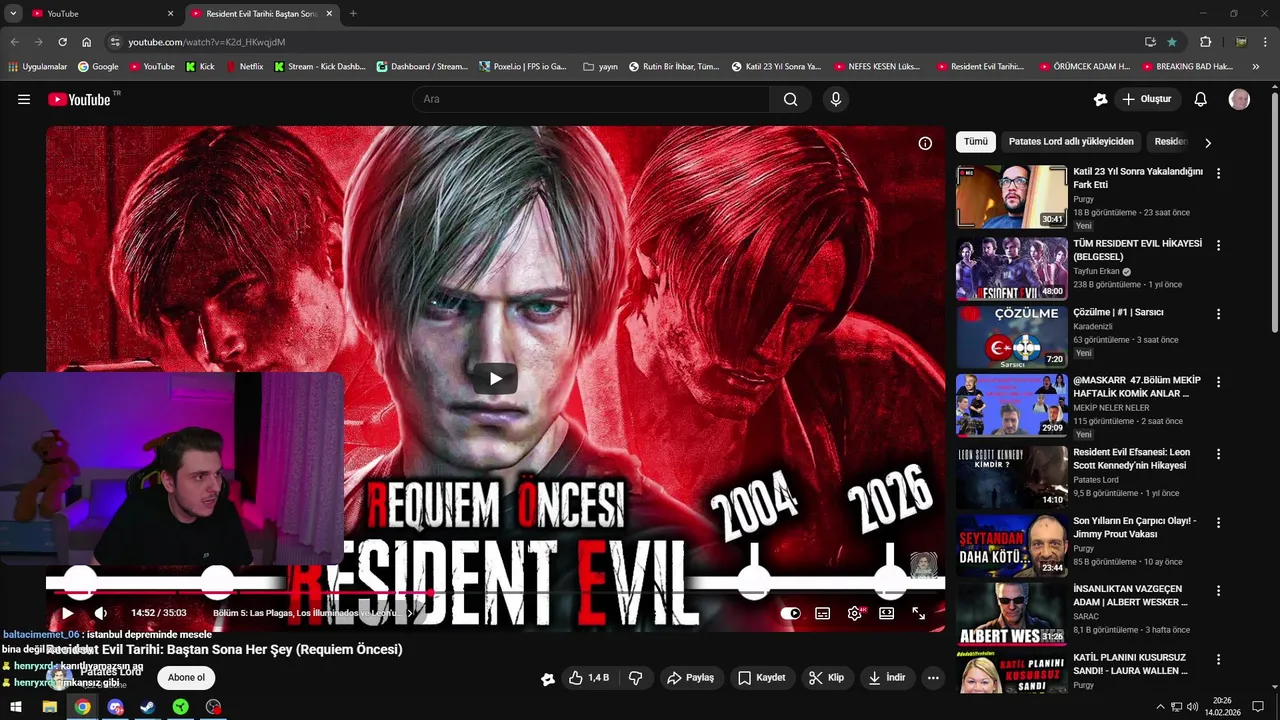The width and height of the screenshot is (1280, 720).
Task: Click the page vertical scrollbar
Action: 1274,212
